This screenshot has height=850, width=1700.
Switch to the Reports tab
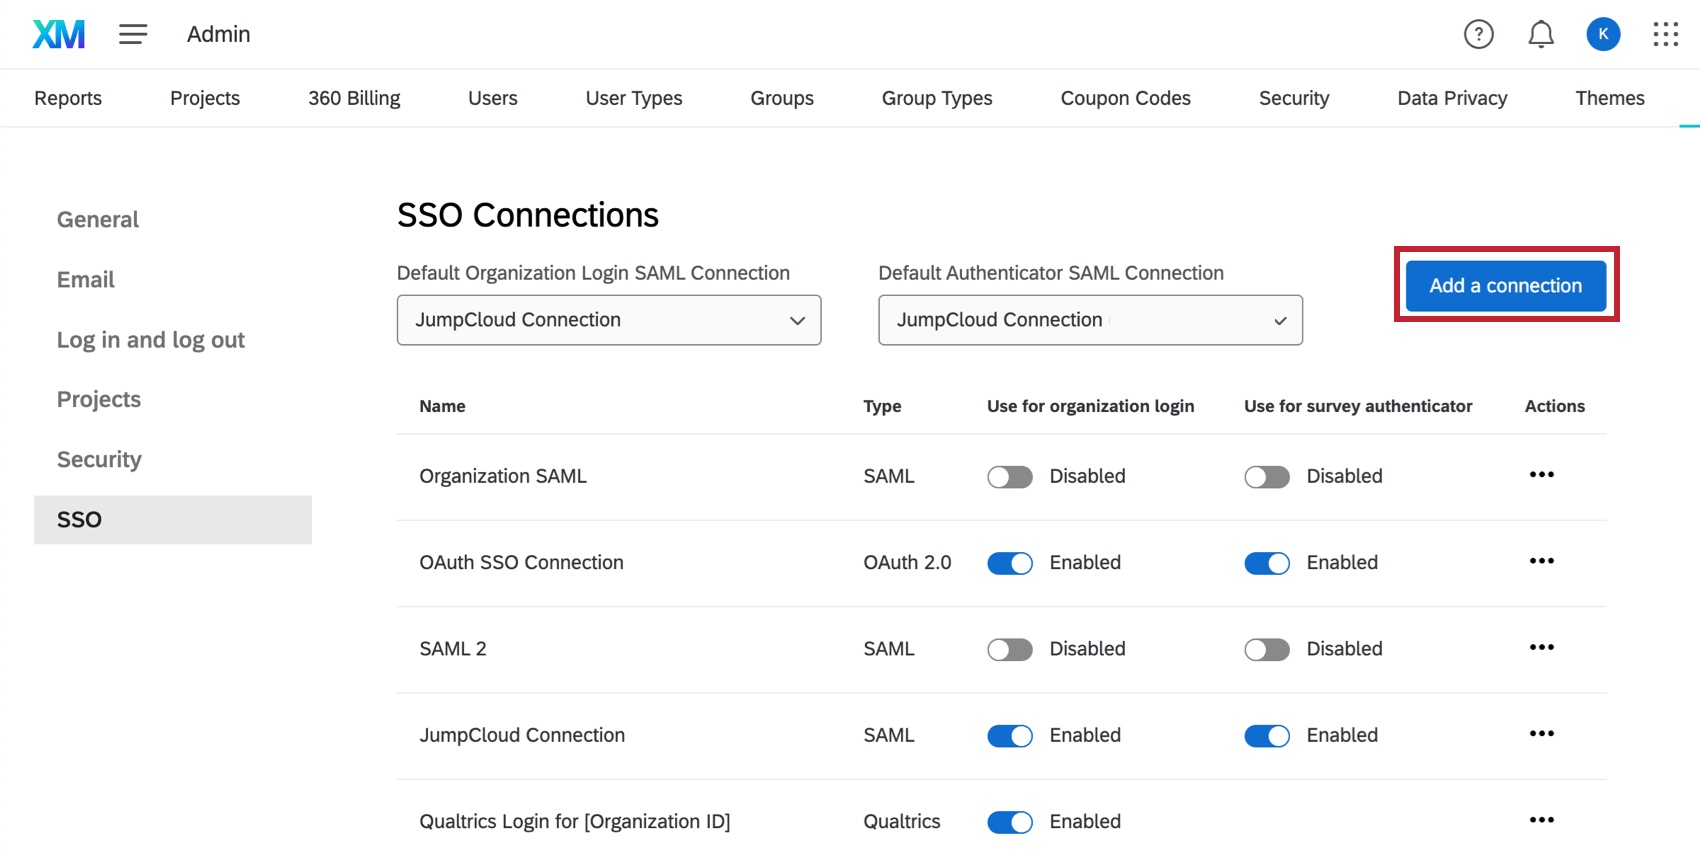point(68,98)
